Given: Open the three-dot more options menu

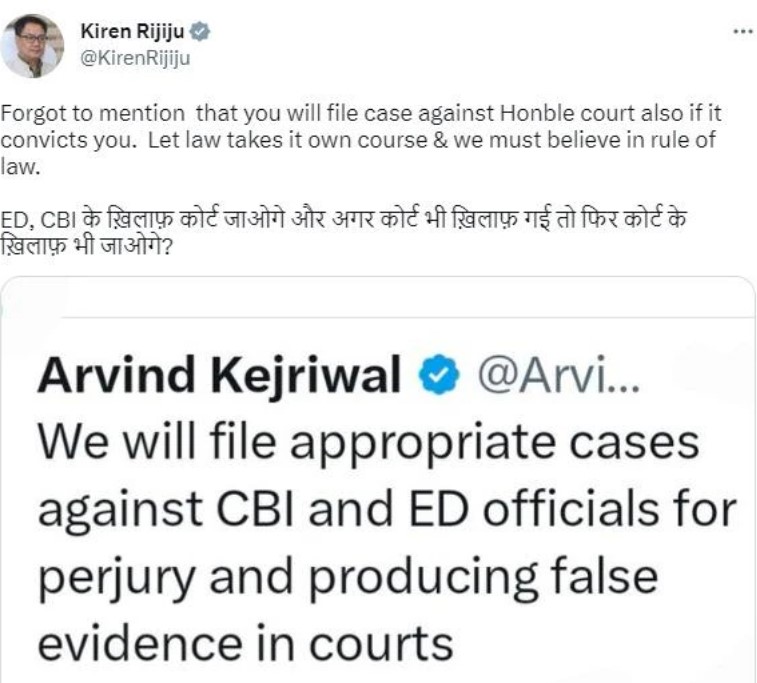Looking at the screenshot, I should 743,32.
